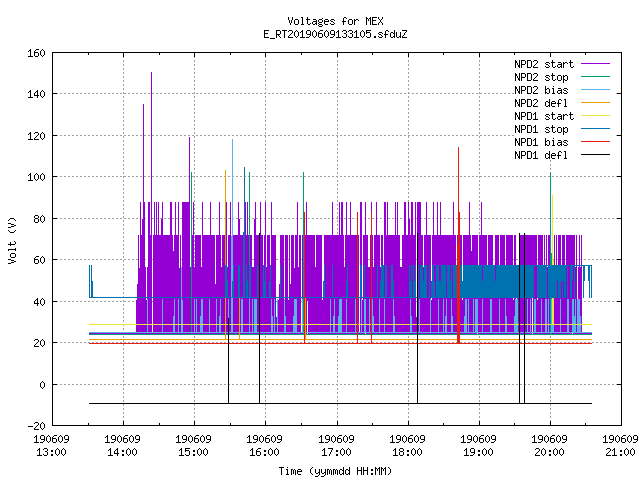
Task: Click the NPD1 bias legend label
Action: click(x=541, y=142)
